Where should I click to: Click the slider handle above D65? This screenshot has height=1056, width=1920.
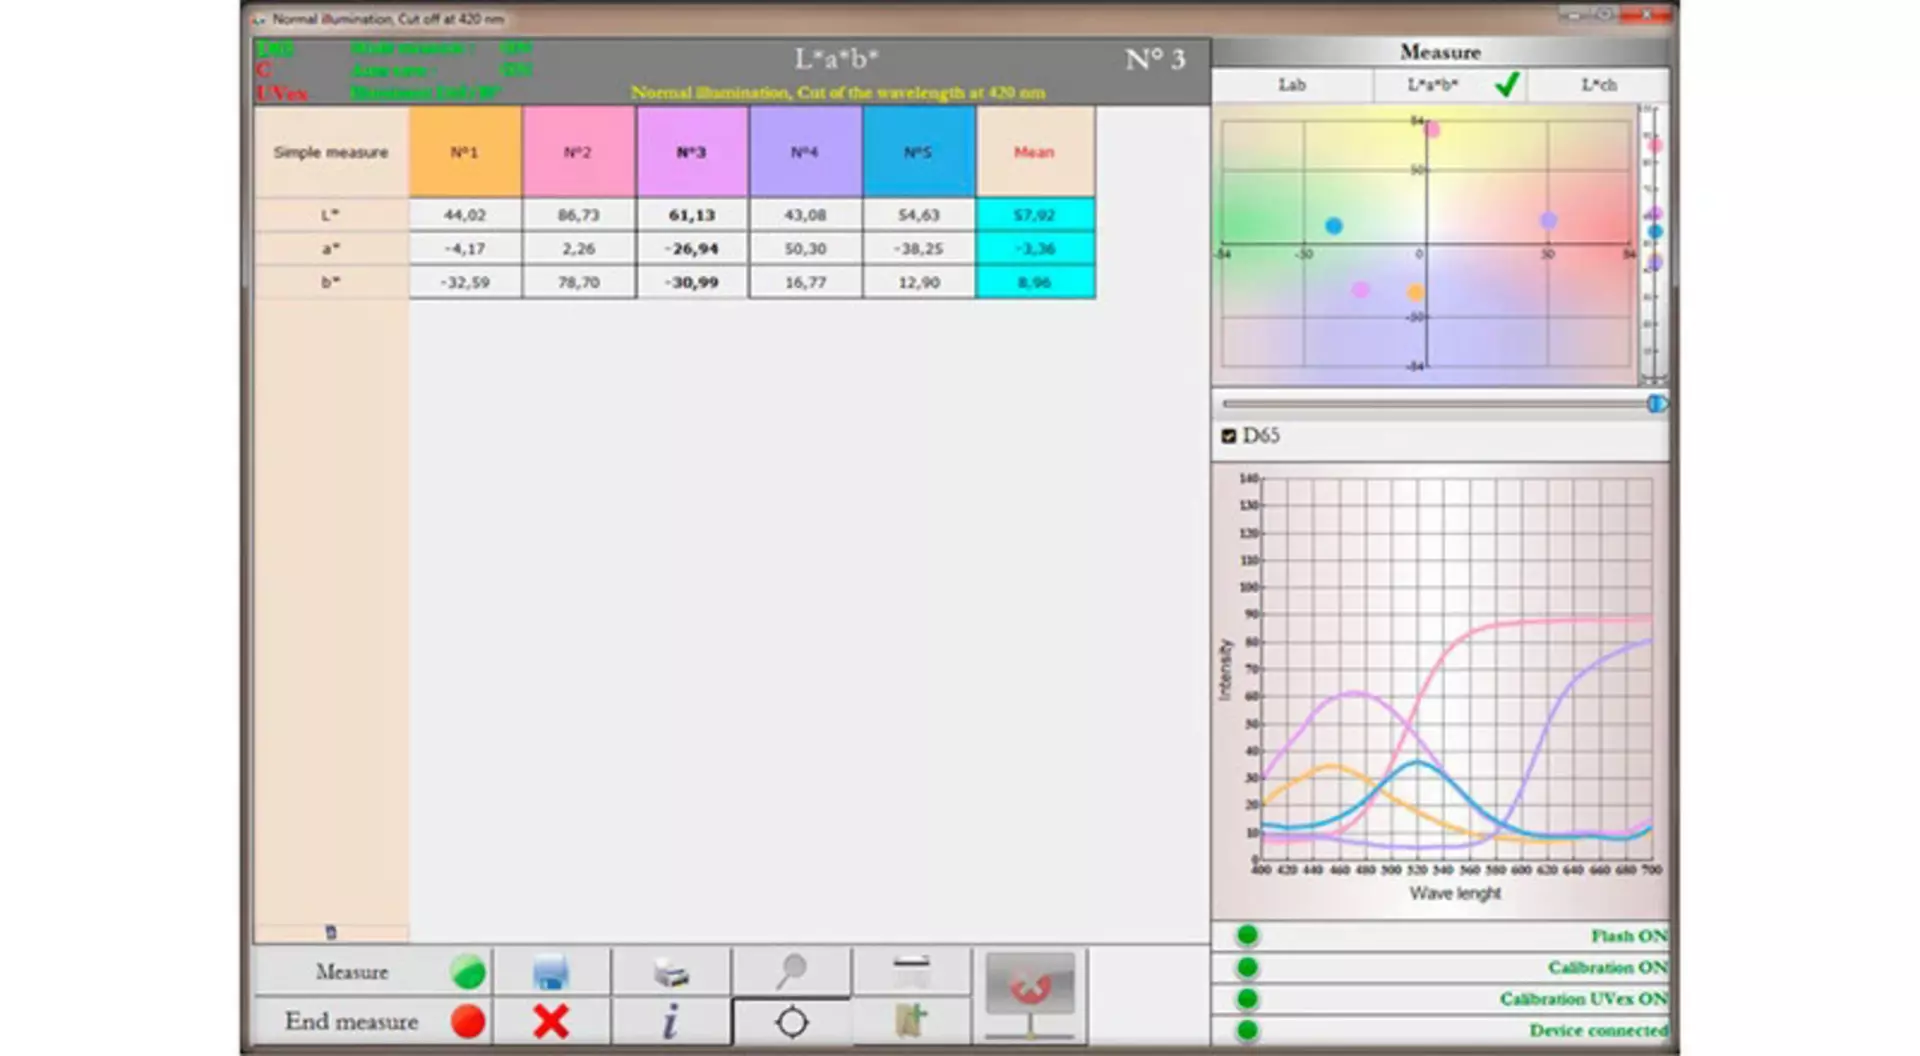click(1656, 404)
